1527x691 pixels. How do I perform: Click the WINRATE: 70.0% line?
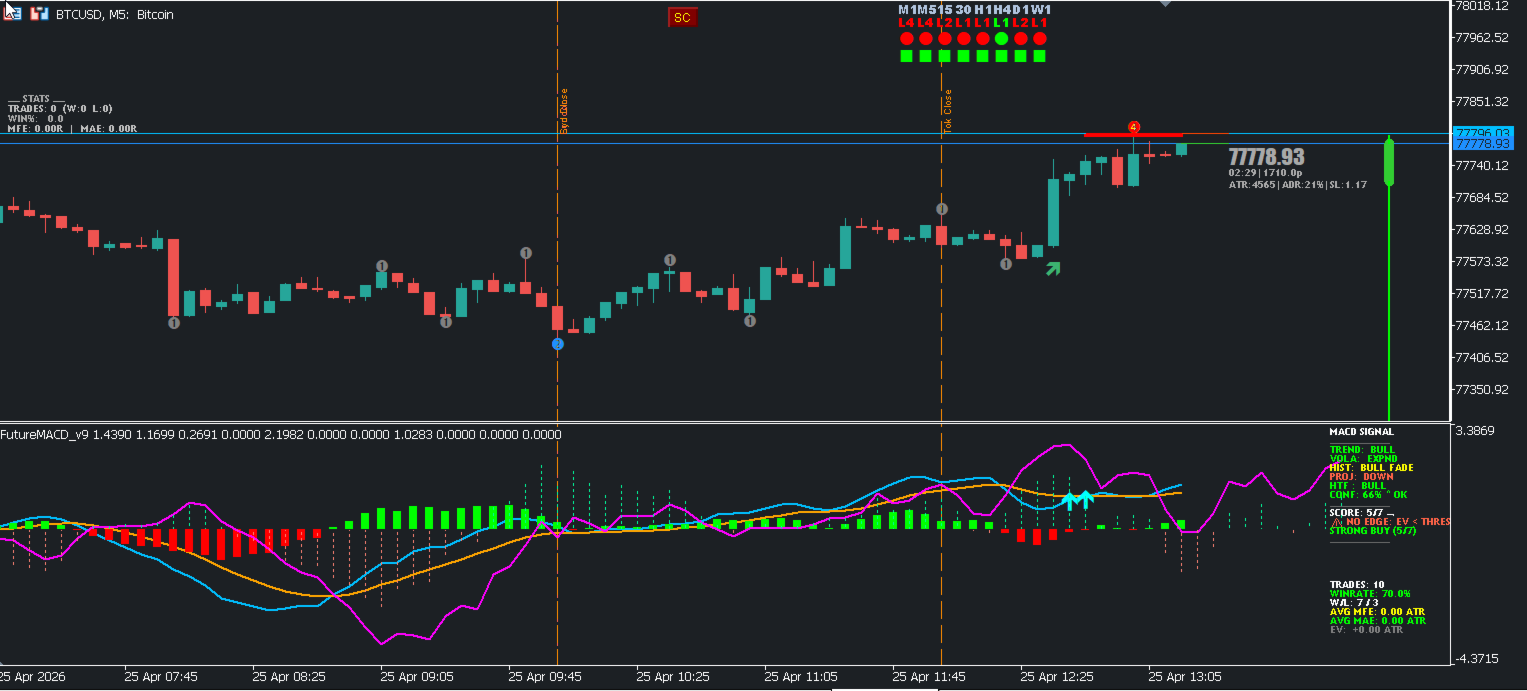(1370, 594)
